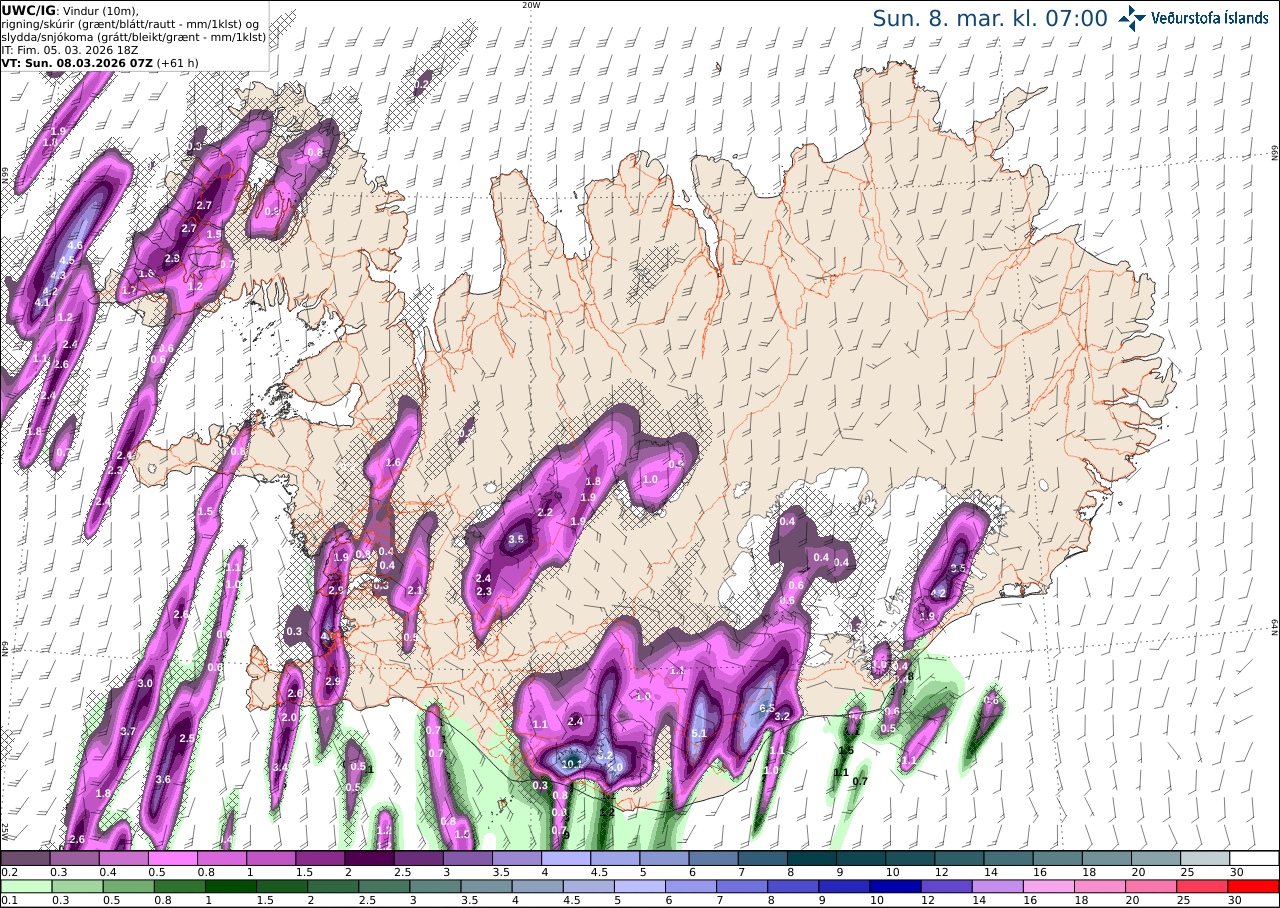Click the 20W longitude label at top
This screenshot has width=1280, height=908.
531,5
